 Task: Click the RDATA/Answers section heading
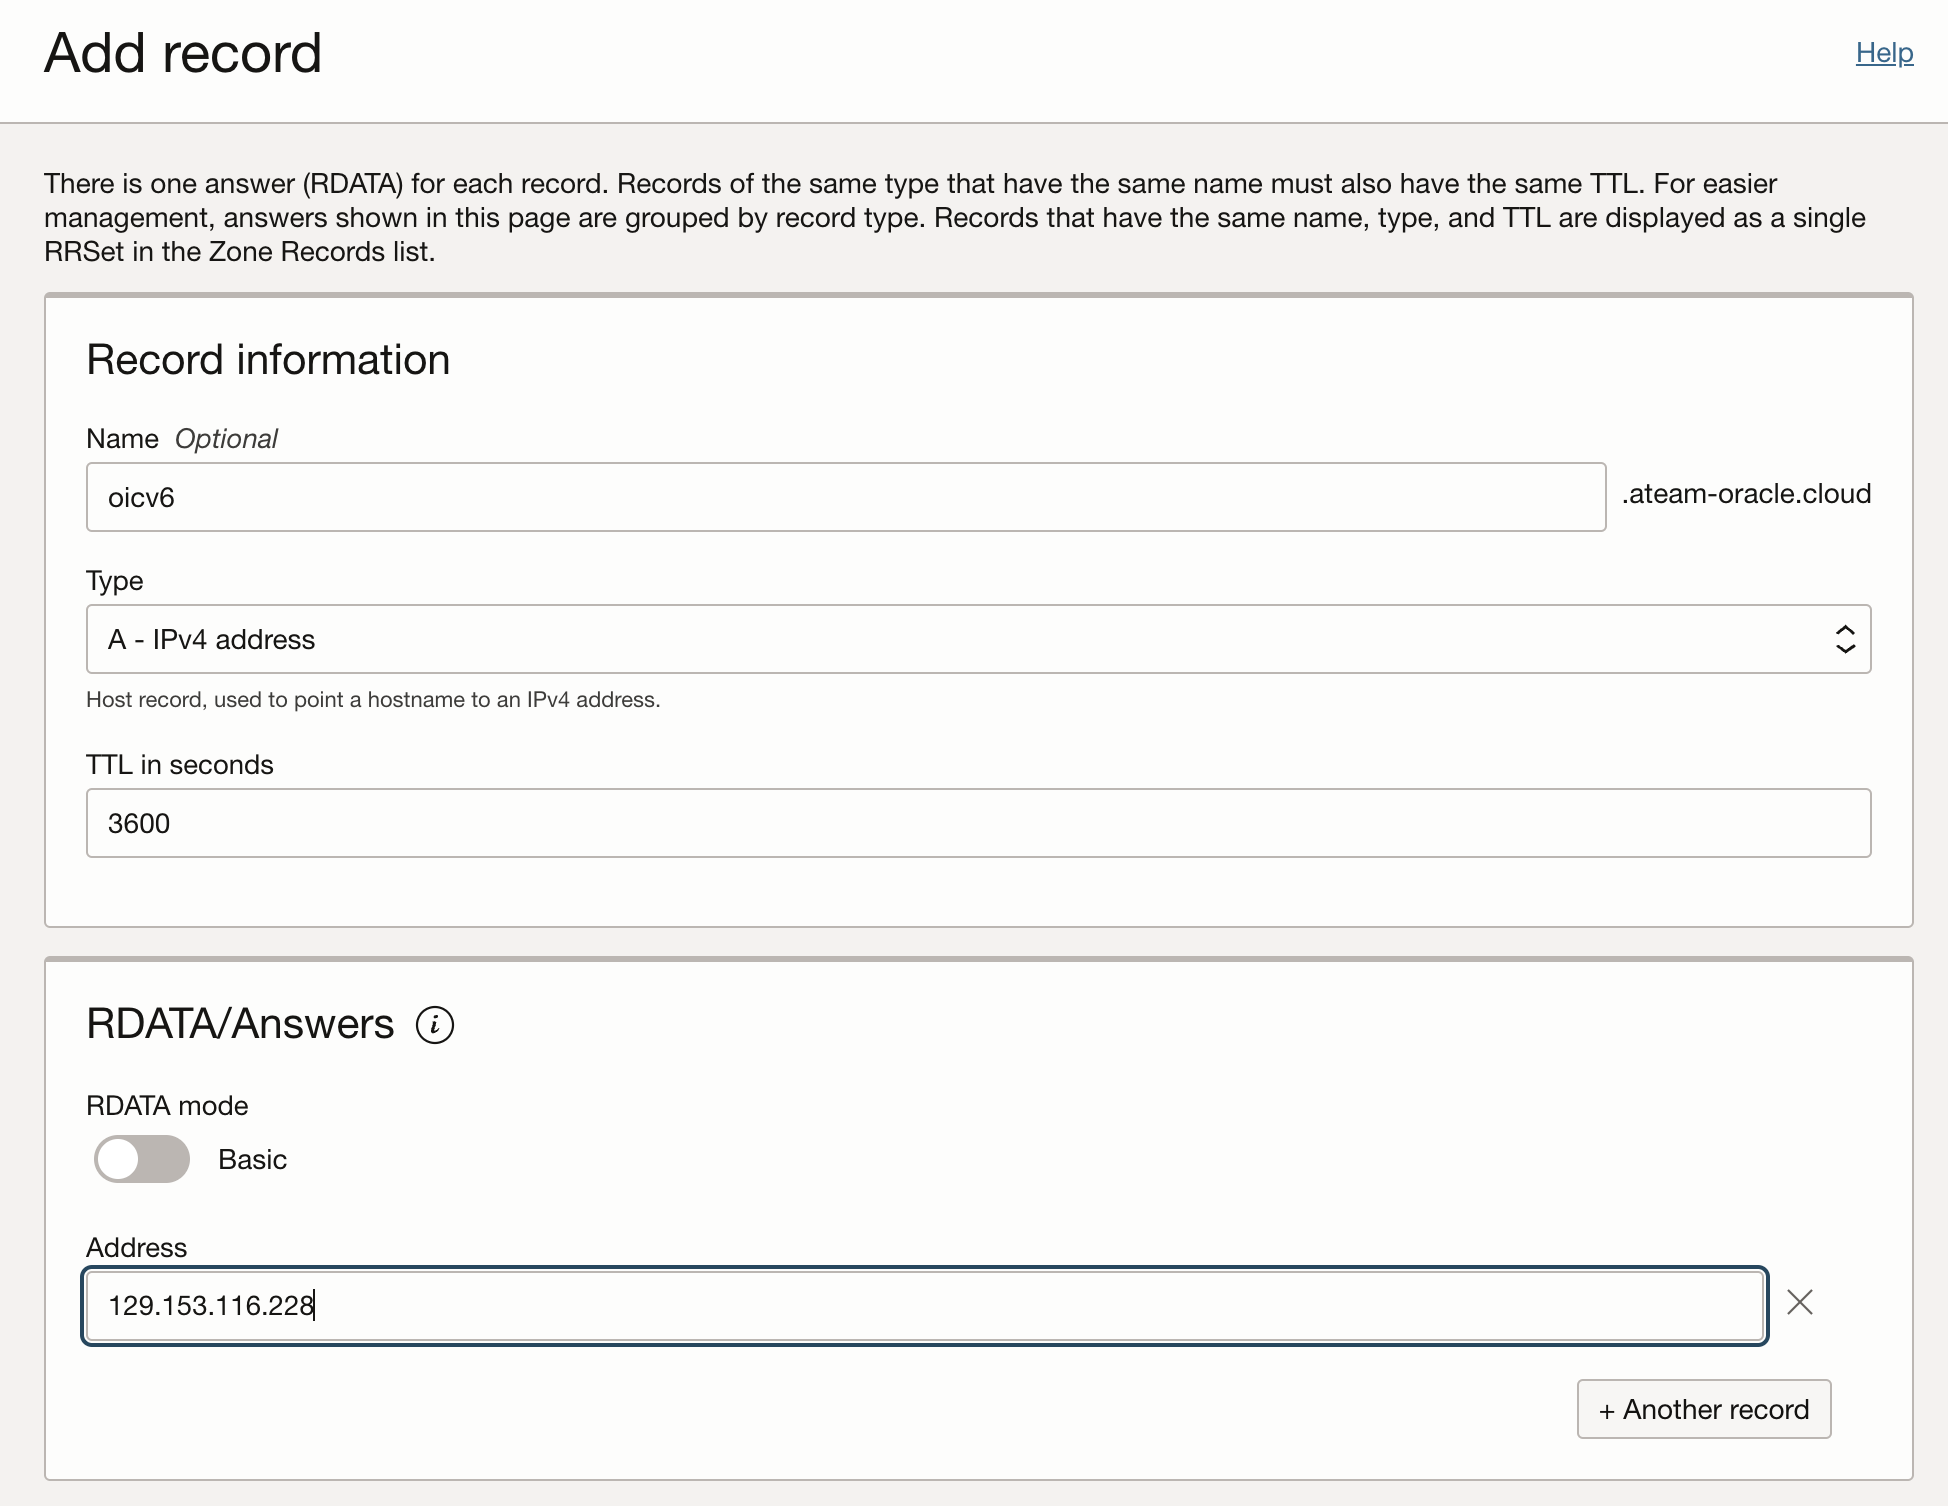(240, 1024)
